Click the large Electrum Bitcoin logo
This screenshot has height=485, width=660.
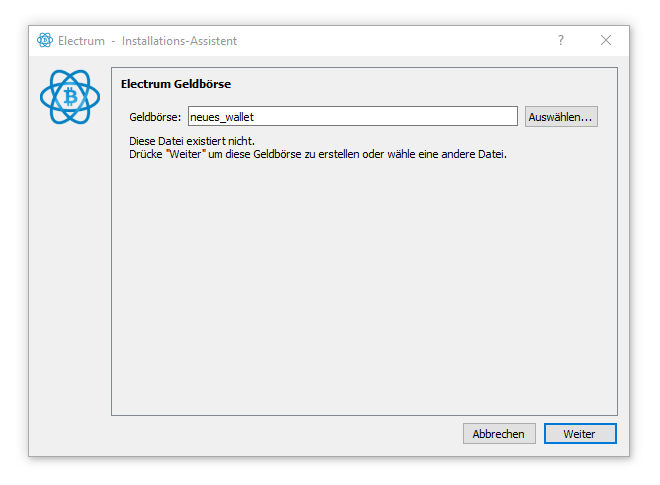(70, 97)
